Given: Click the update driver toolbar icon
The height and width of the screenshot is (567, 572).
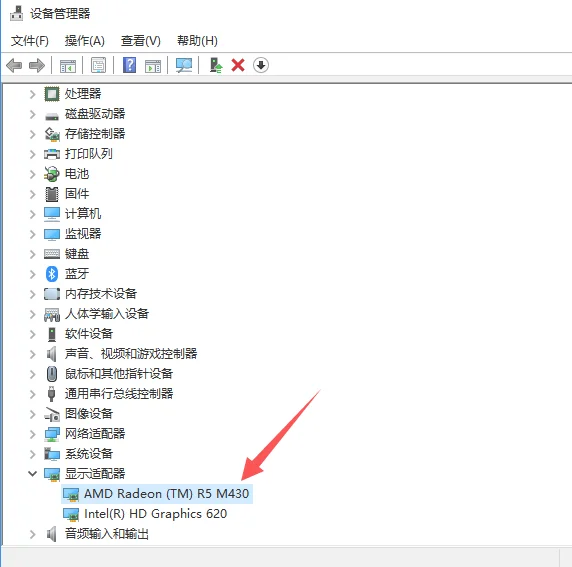Looking at the screenshot, I should [216, 66].
